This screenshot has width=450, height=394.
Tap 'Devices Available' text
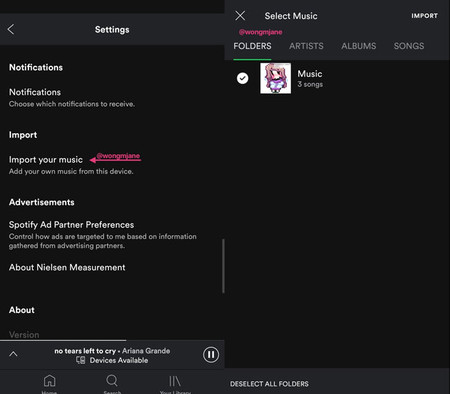point(119,360)
